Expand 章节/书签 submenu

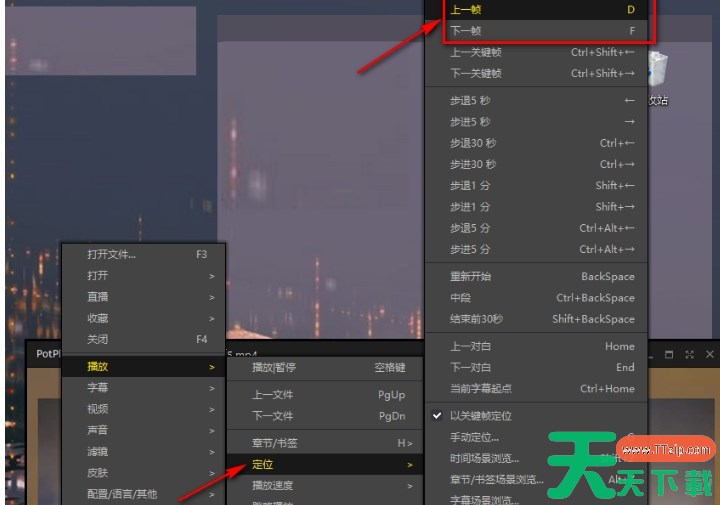coord(325,443)
